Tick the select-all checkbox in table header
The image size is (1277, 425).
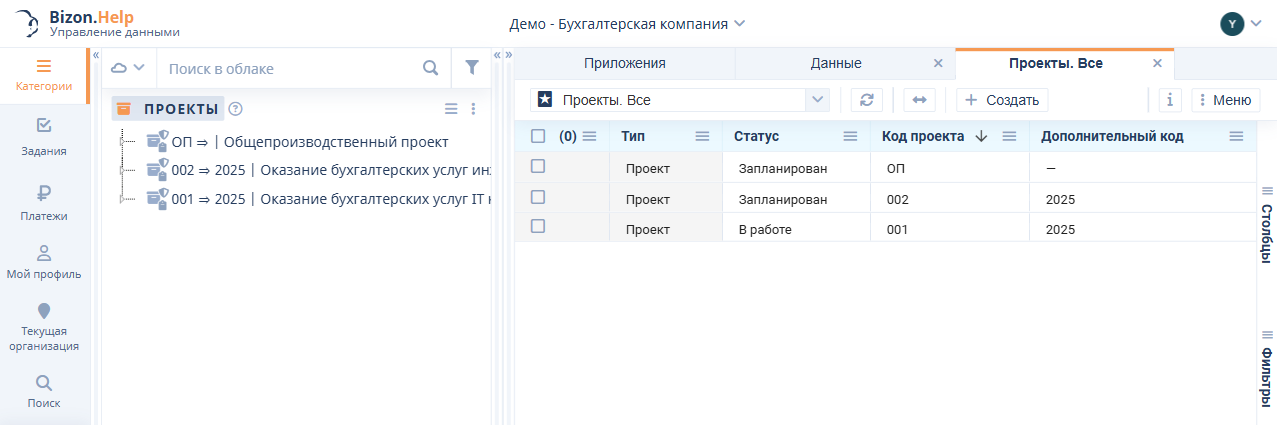[538, 136]
